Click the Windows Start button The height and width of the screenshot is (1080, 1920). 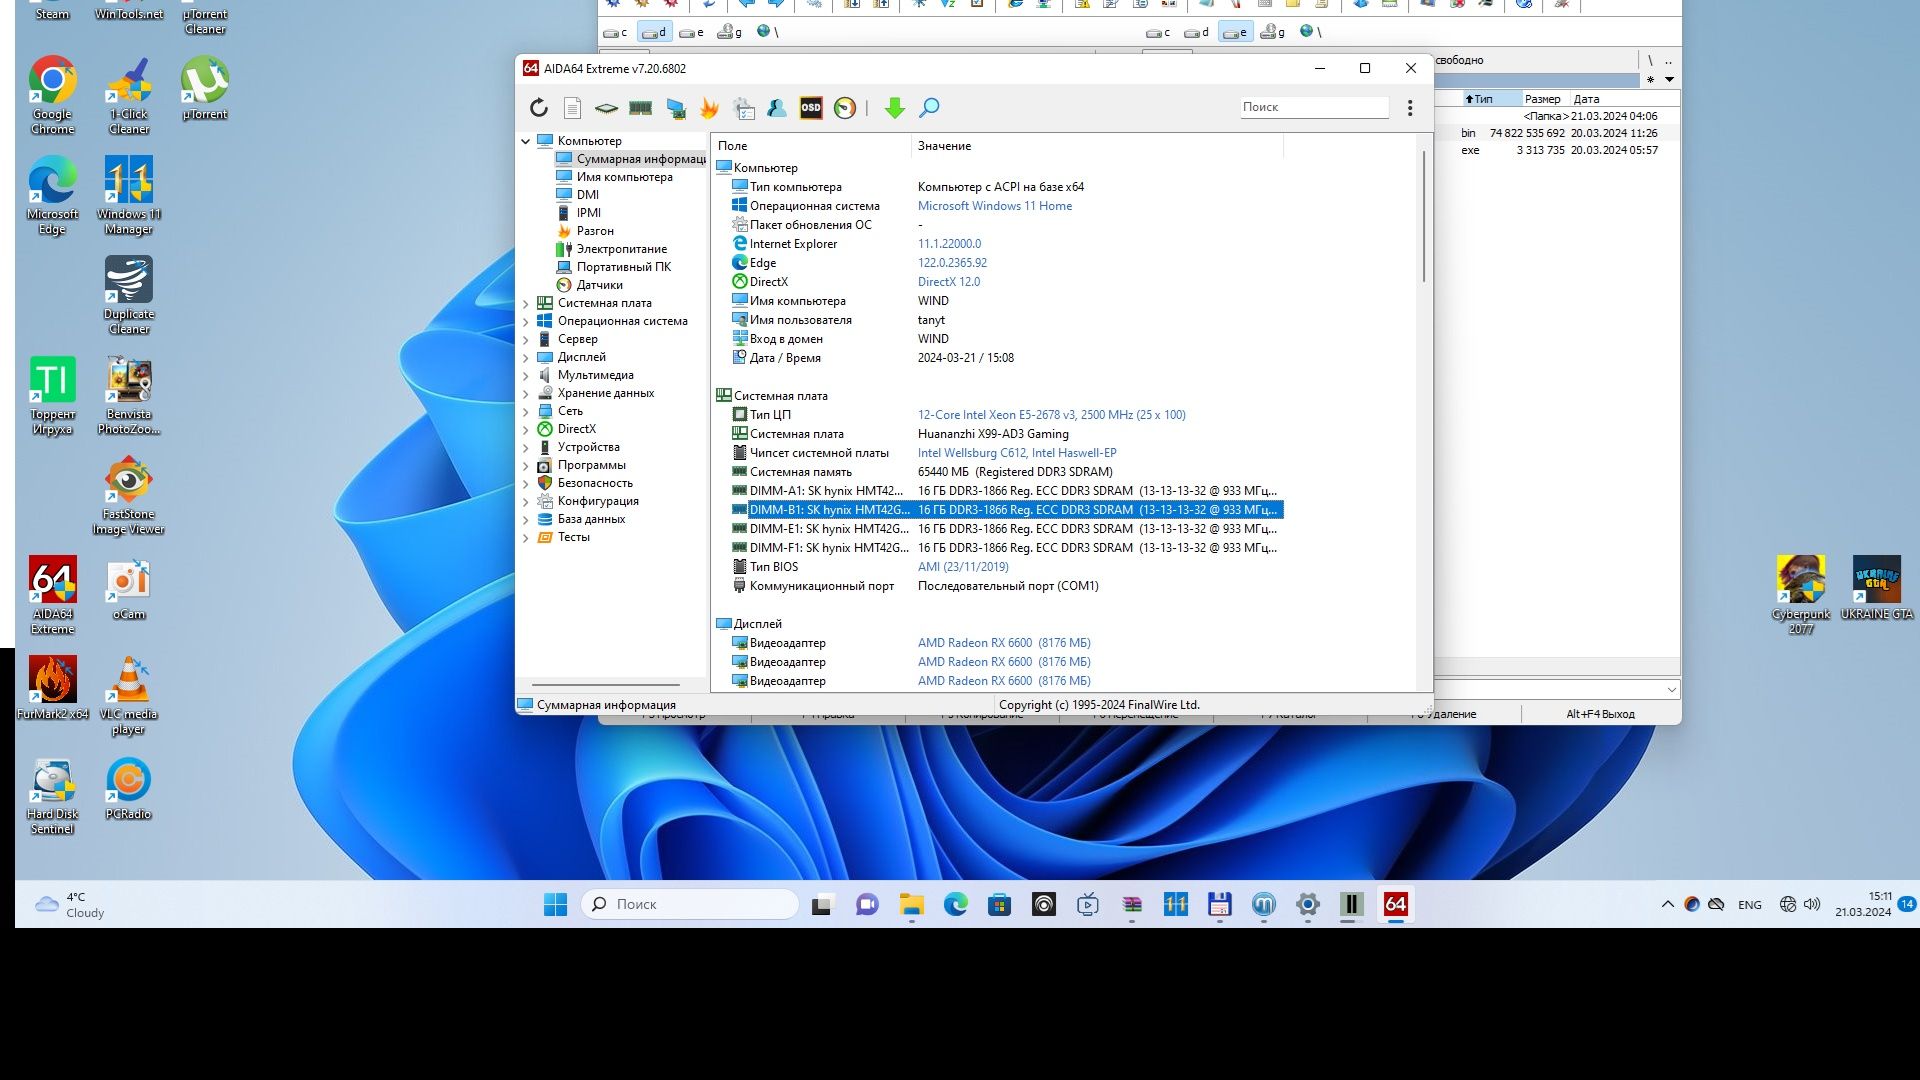(555, 904)
